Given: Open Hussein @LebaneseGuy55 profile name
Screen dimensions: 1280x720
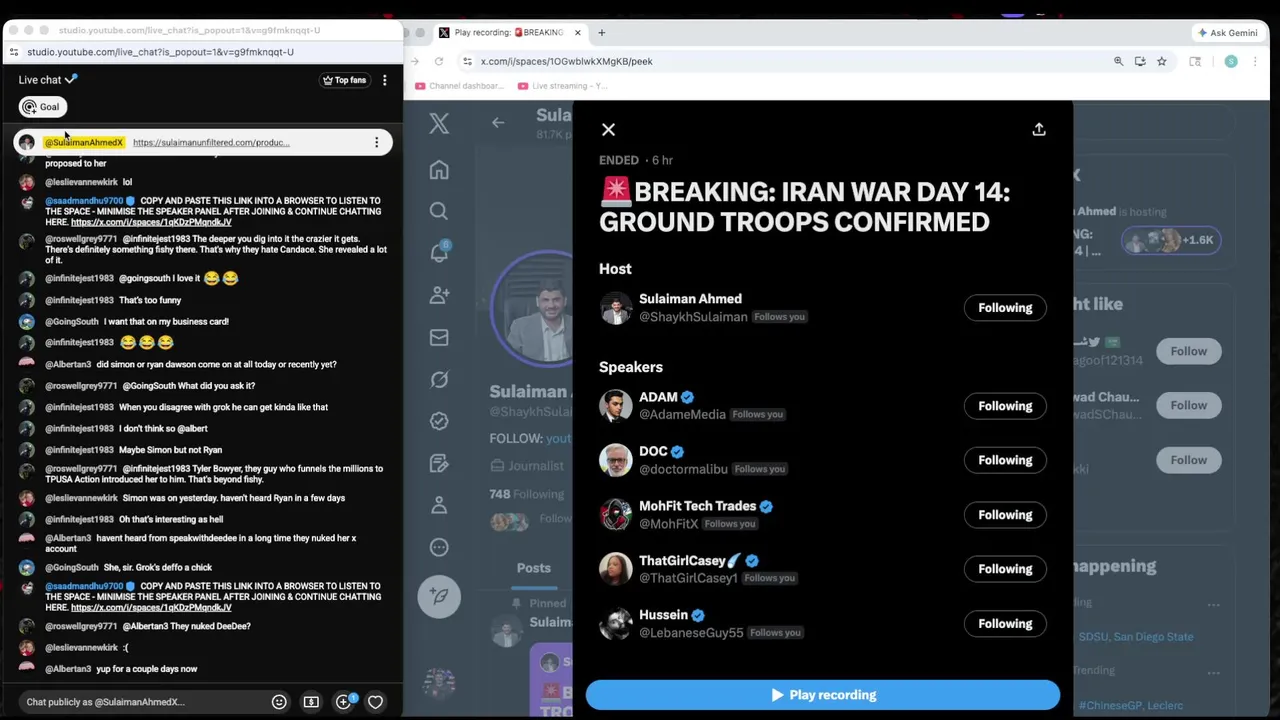Looking at the screenshot, I should [664, 615].
